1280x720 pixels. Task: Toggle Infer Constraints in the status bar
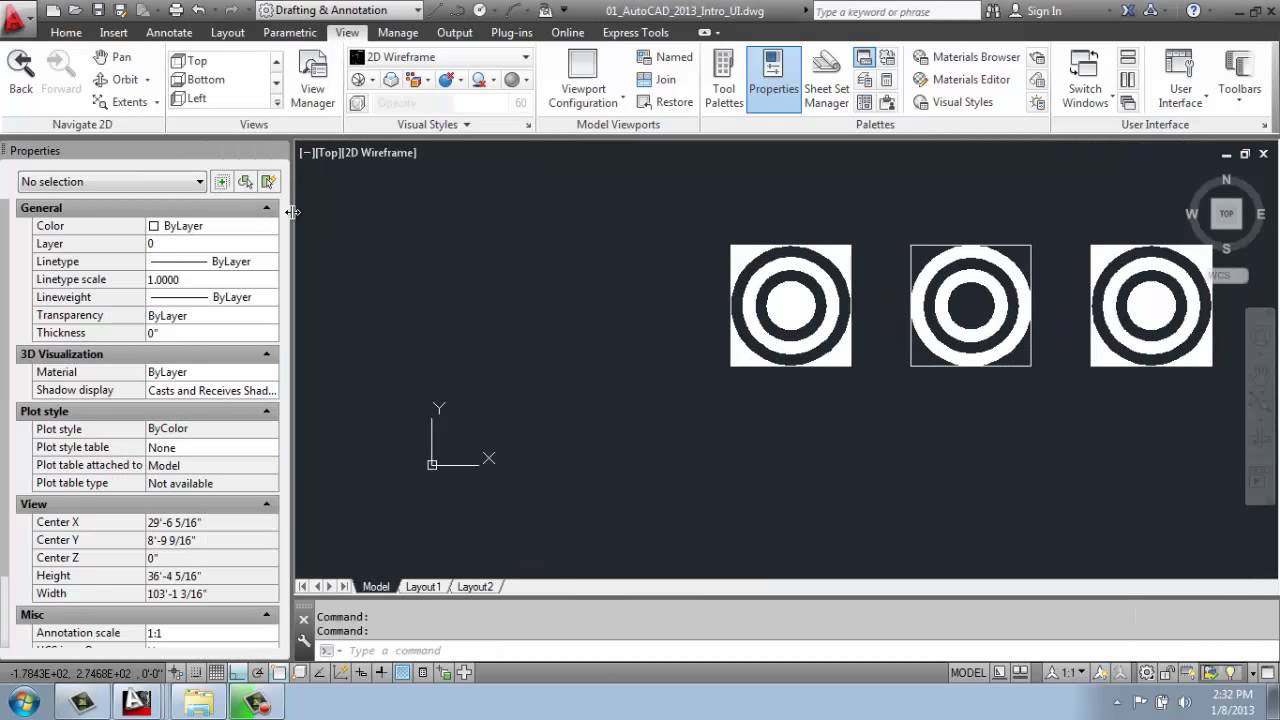[x=176, y=673]
